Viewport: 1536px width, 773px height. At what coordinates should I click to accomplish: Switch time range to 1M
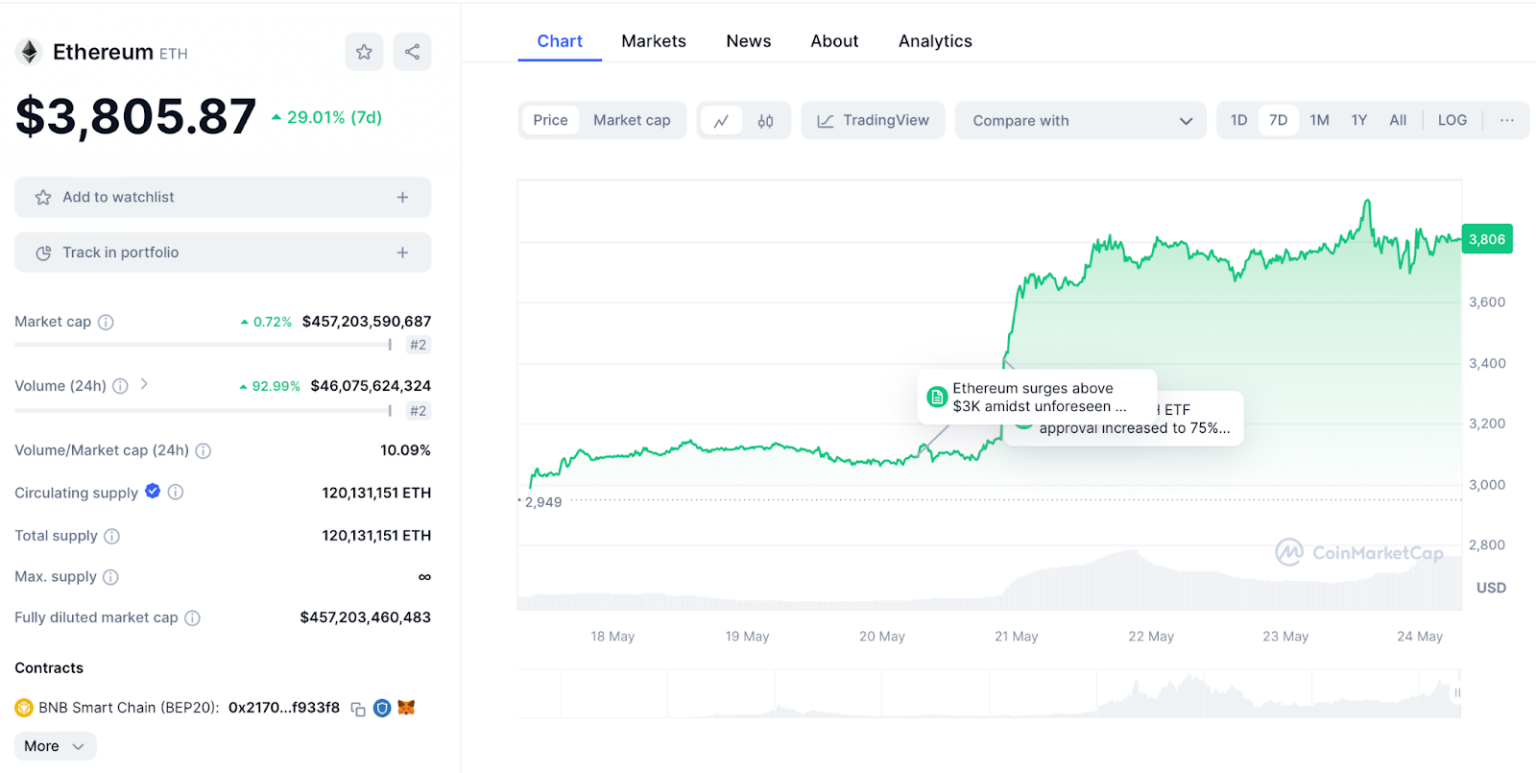1319,119
